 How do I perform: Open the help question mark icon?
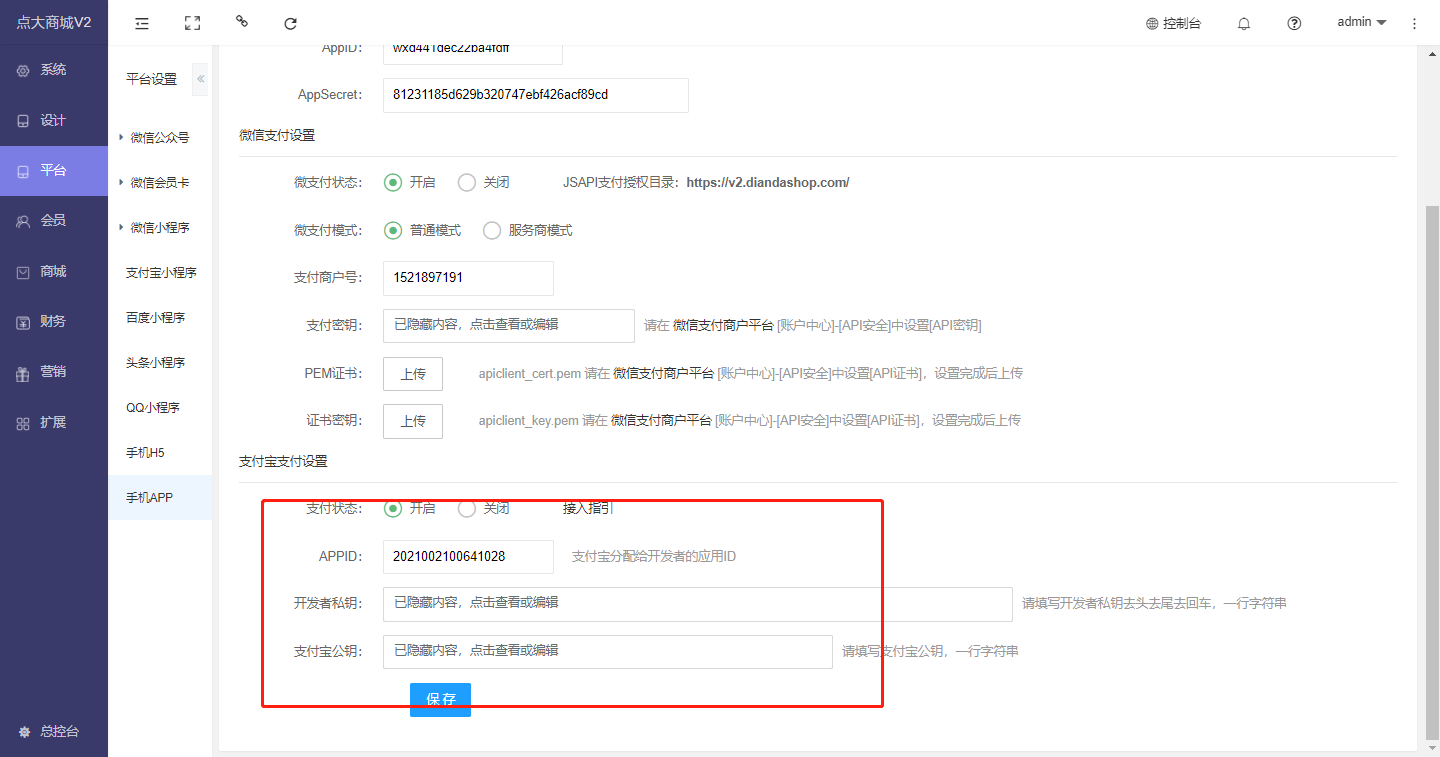(x=1294, y=23)
